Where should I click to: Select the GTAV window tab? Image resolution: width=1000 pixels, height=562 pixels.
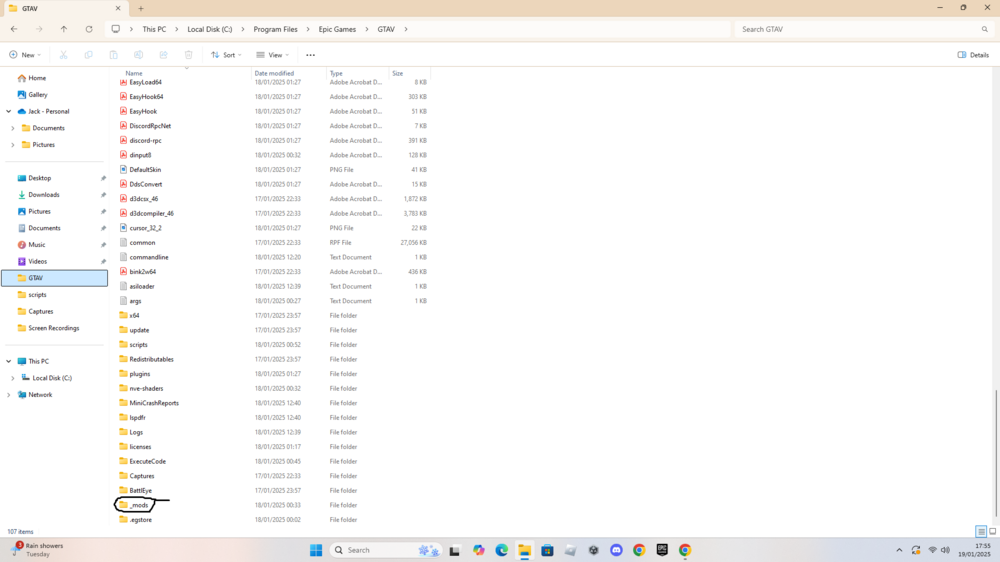(x=64, y=8)
